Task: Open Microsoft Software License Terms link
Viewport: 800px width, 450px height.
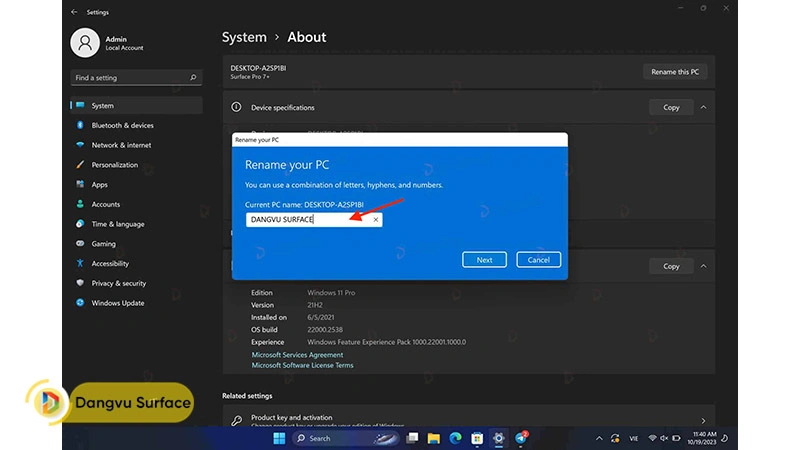Action: click(302, 365)
